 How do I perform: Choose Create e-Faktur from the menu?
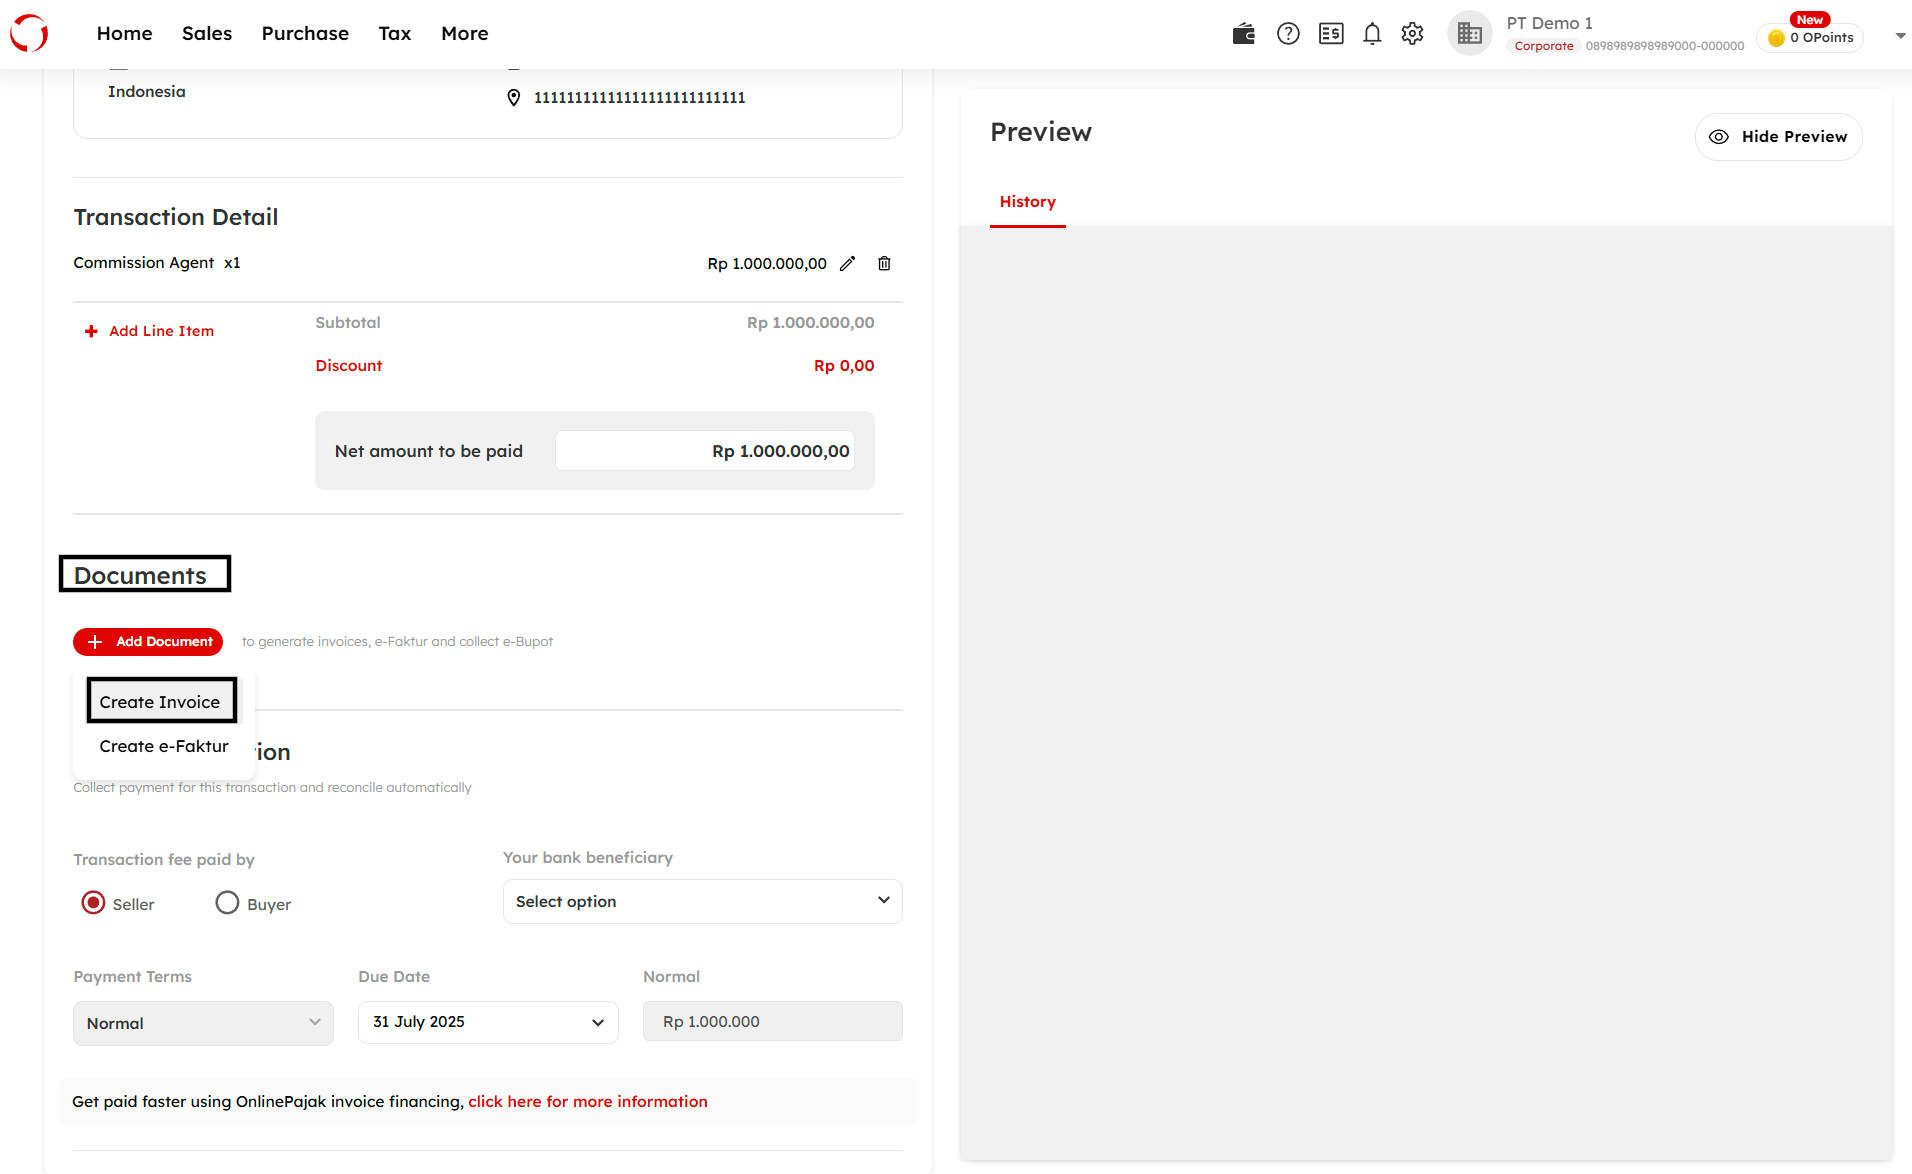[164, 746]
